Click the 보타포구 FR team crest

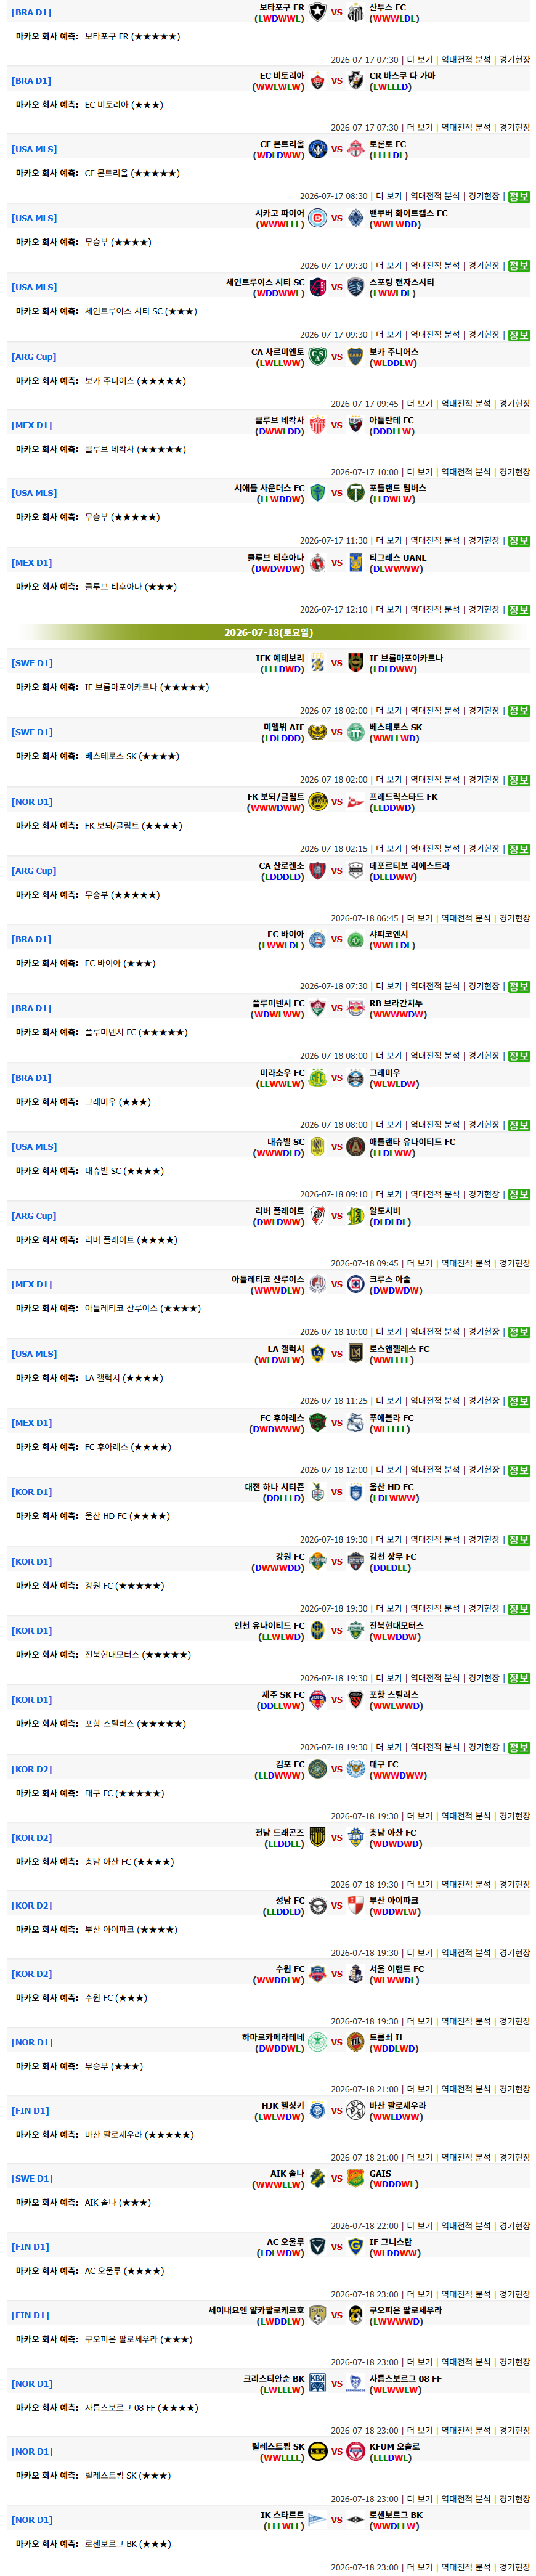317,12
